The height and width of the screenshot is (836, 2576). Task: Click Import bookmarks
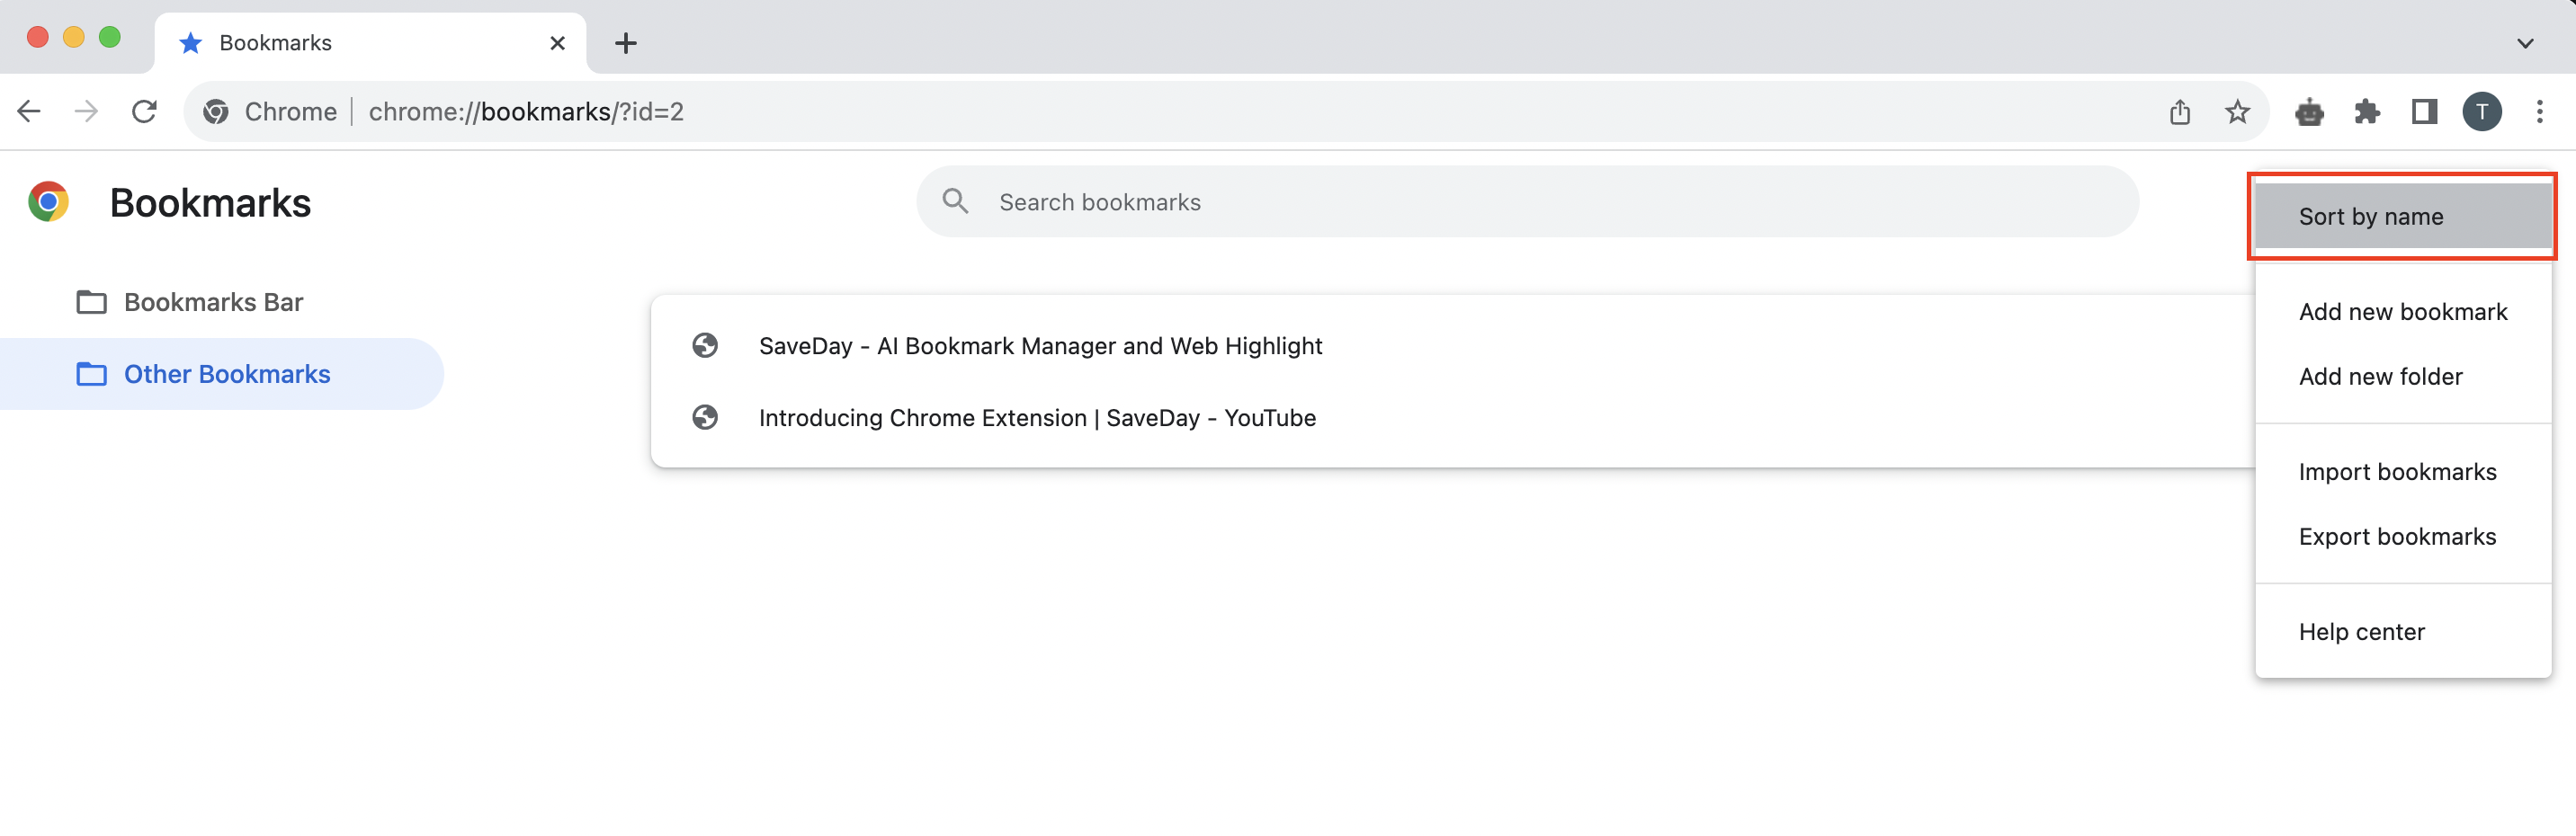pyautogui.click(x=2398, y=471)
